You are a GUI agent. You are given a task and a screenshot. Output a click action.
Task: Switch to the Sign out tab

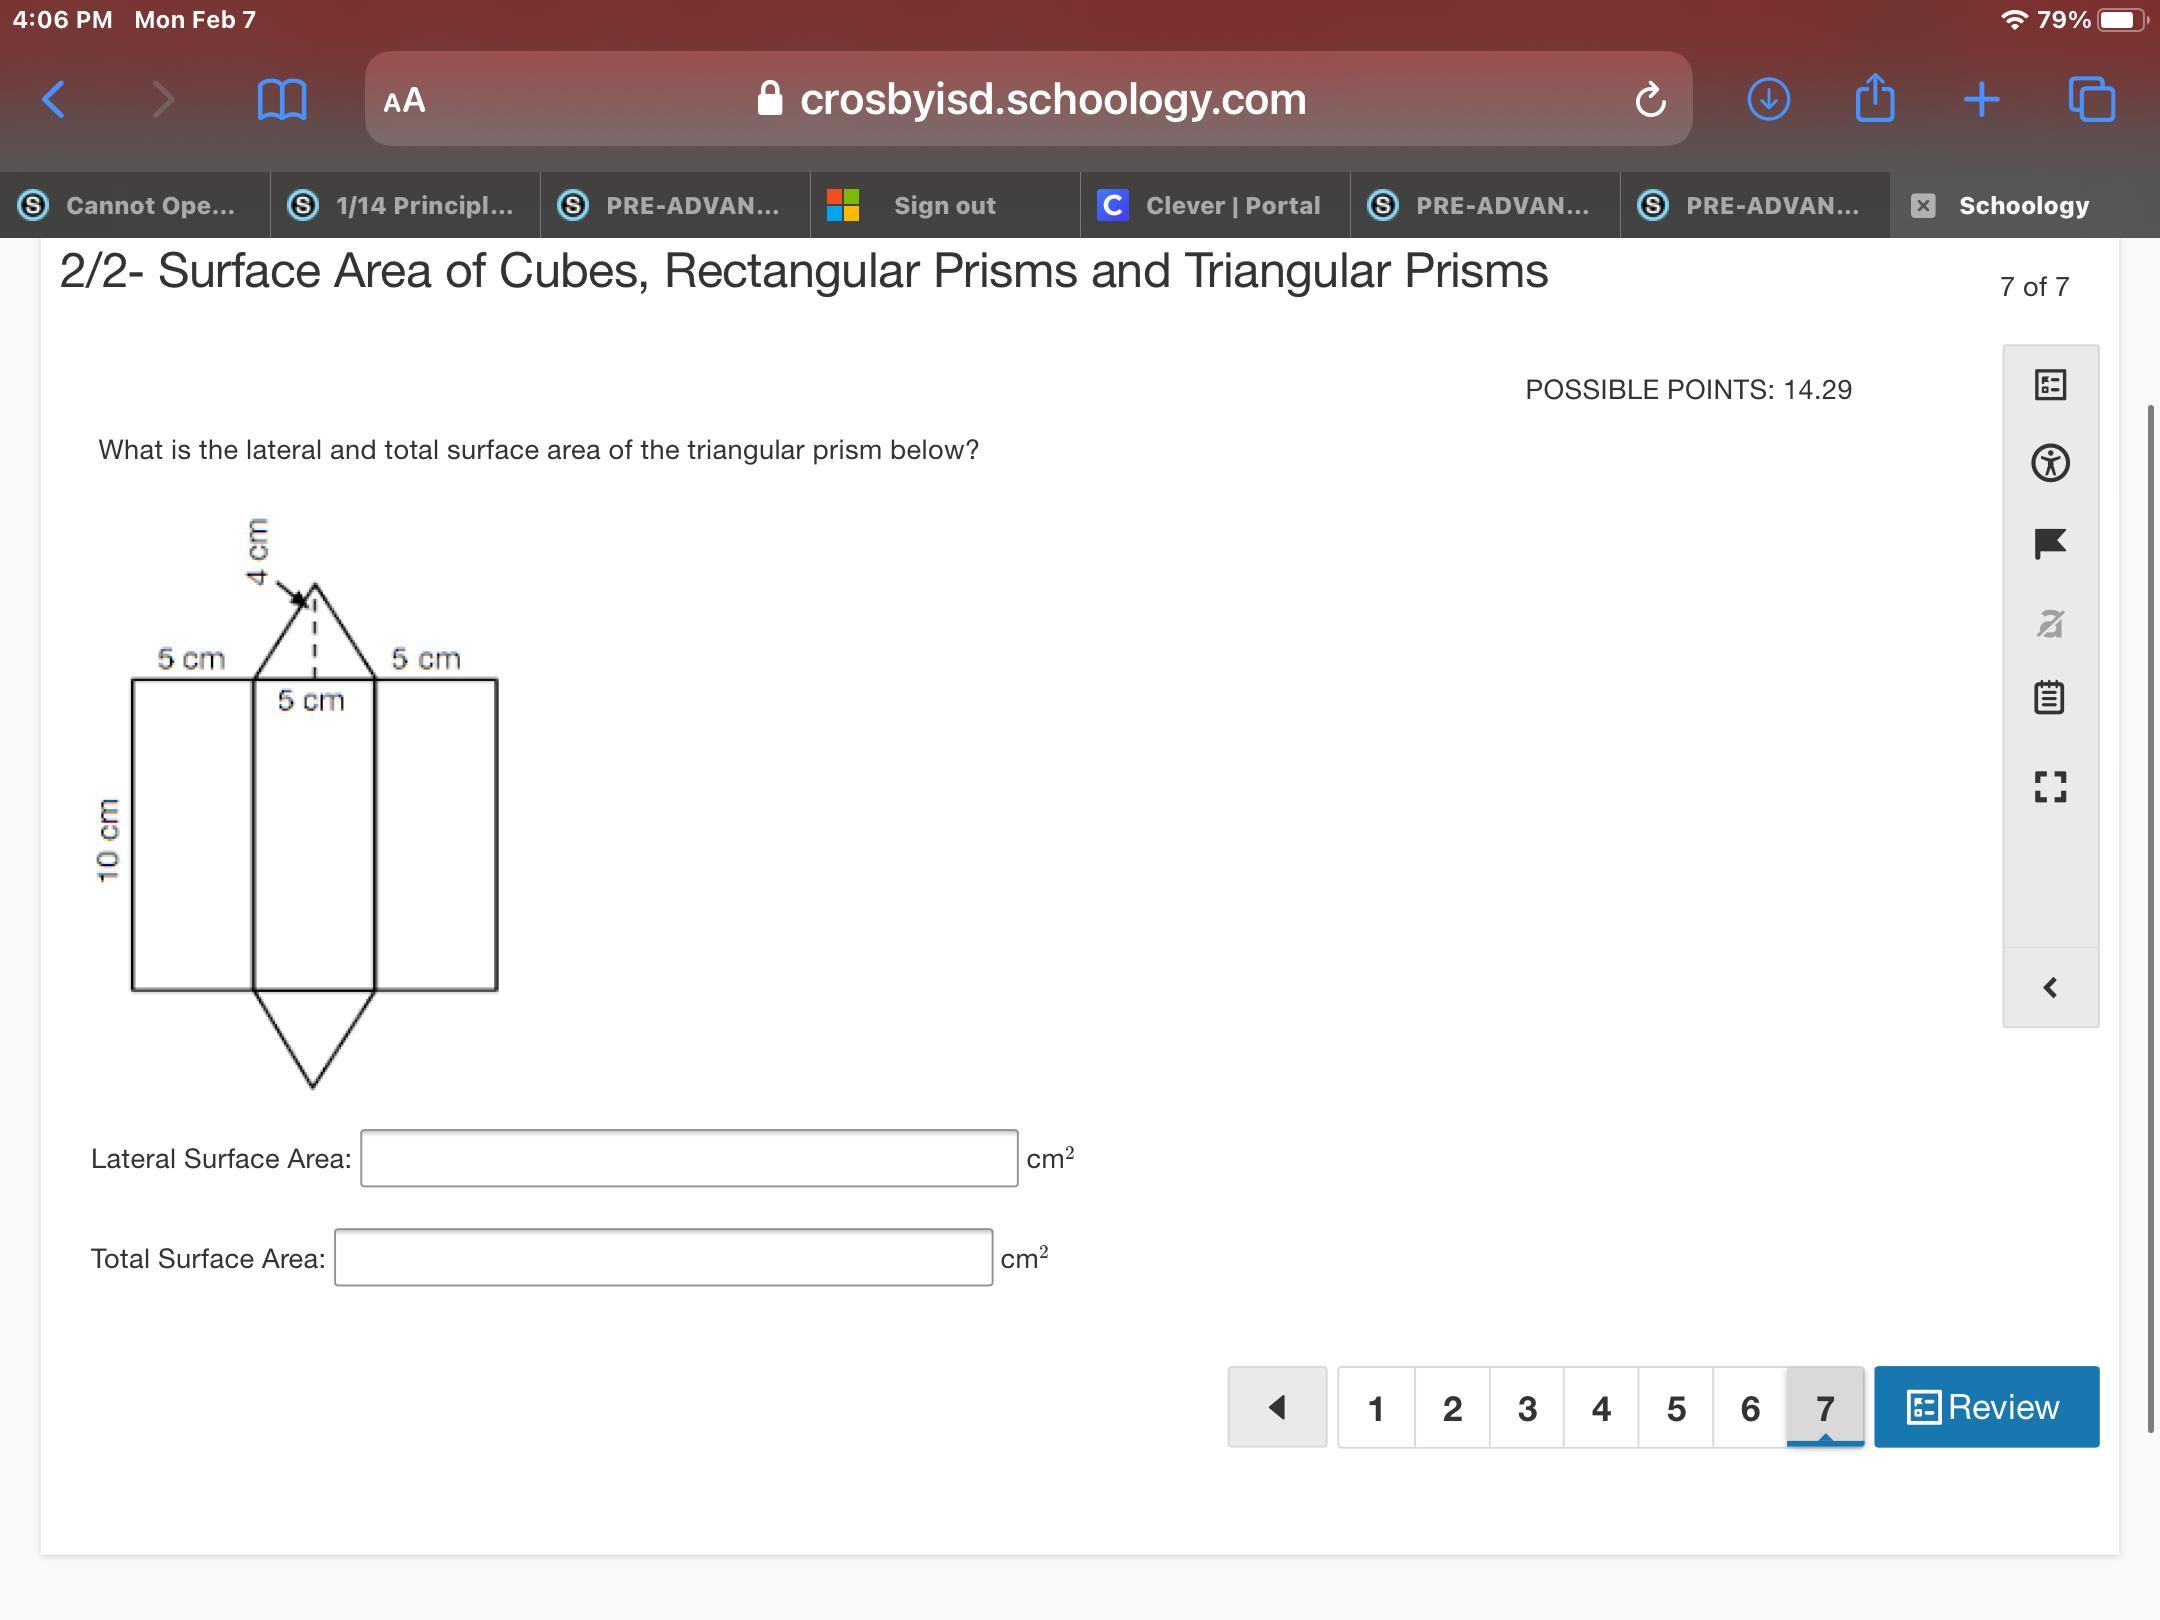pyautogui.click(x=944, y=205)
